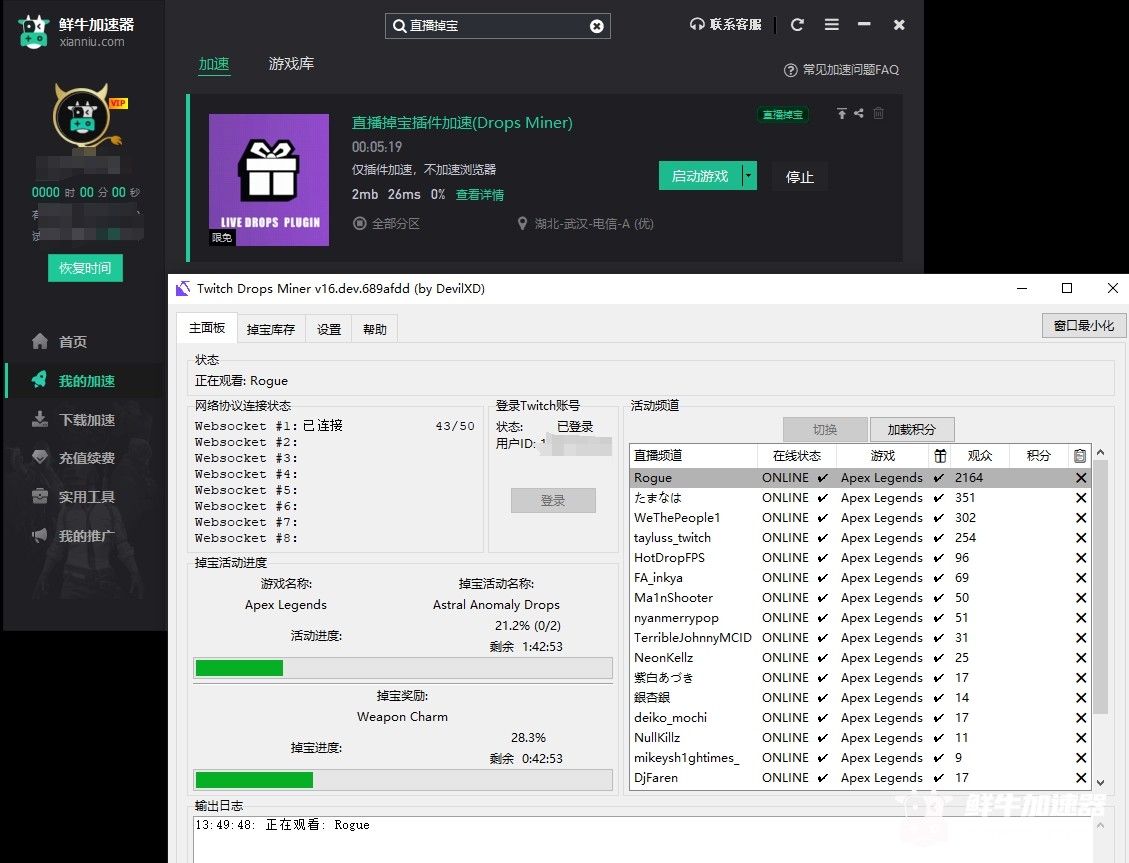Remove the HotDropFPS channel with its X
The height and width of the screenshot is (863, 1129).
pos(1081,558)
